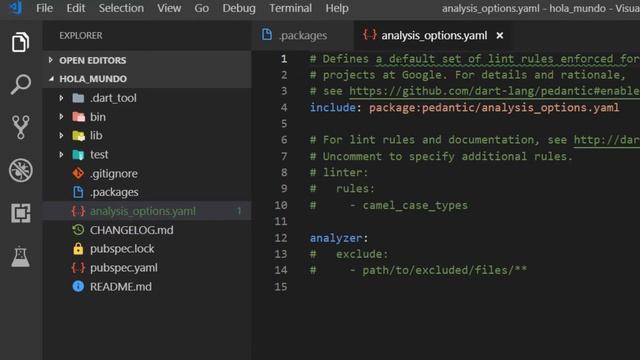Expand the .dart_tool folder arrow

pyautogui.click(x=61, y=98)
